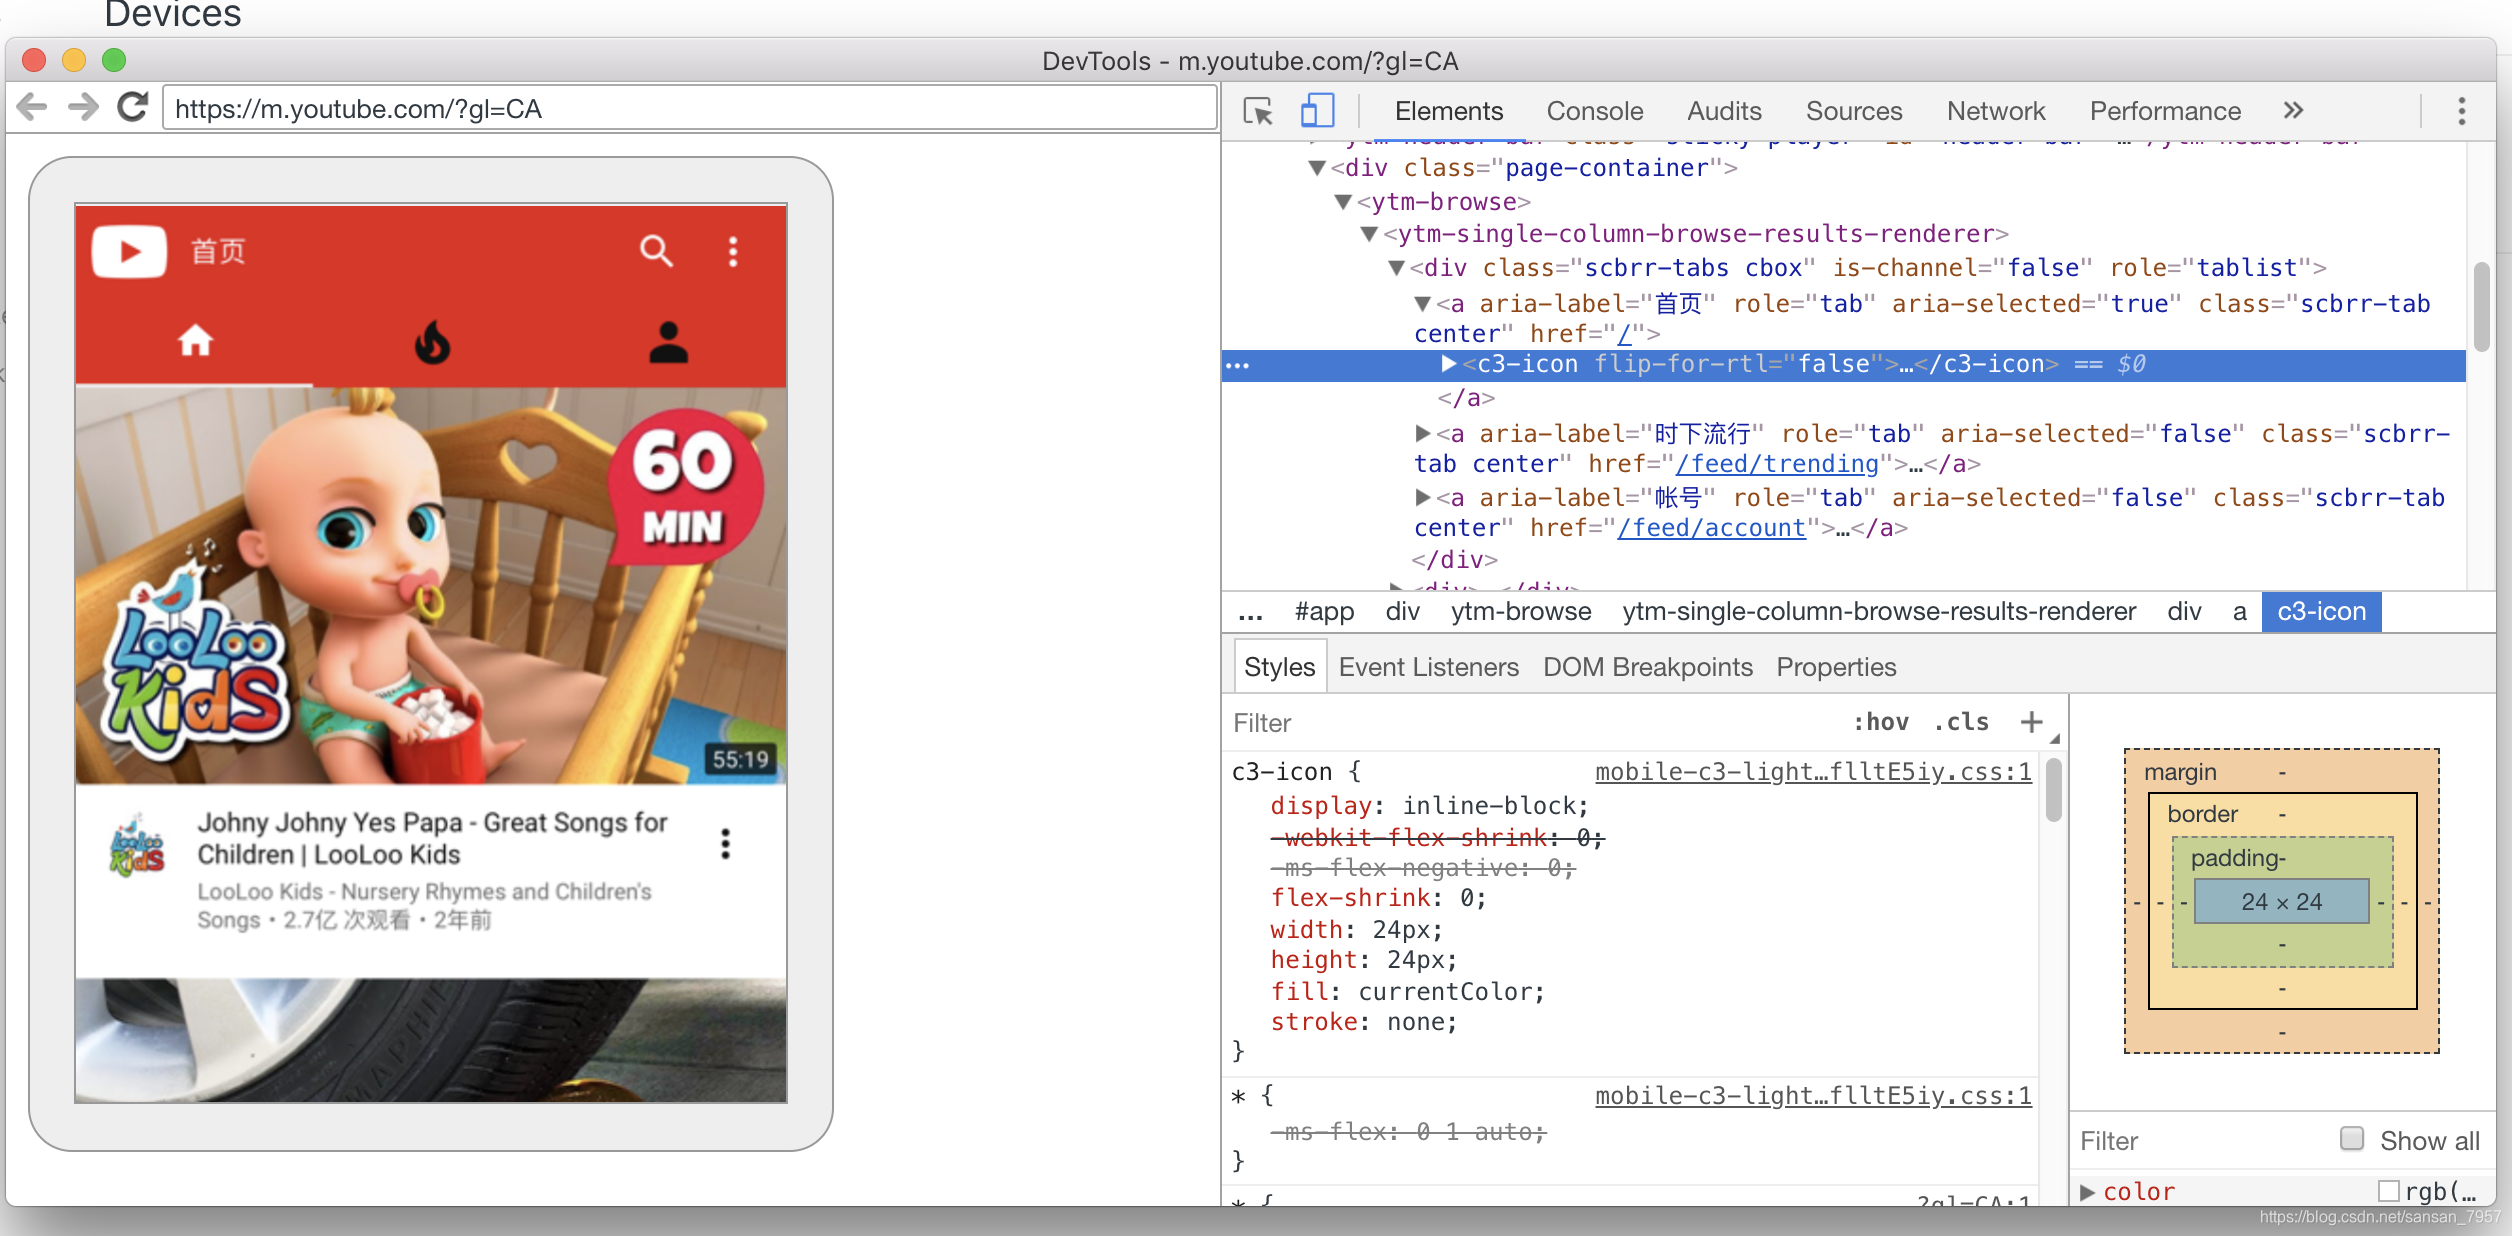2512x1236 pixels.
Task: Switch to the Console tab
Action: (1594, 111)
